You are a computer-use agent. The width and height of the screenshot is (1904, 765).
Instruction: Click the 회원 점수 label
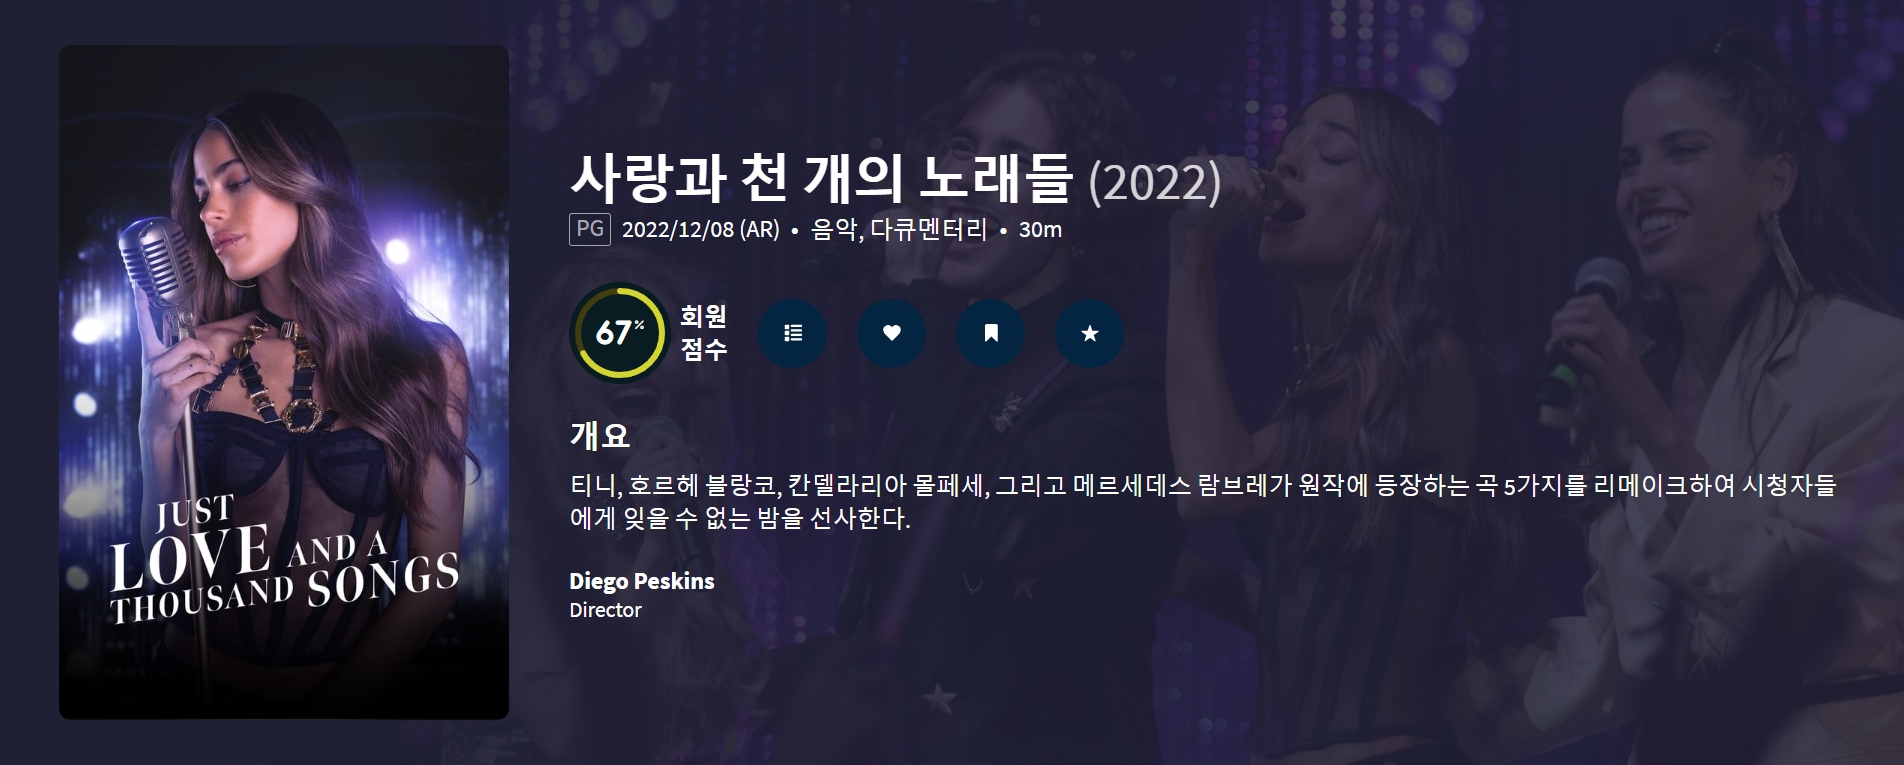[704, 333]
